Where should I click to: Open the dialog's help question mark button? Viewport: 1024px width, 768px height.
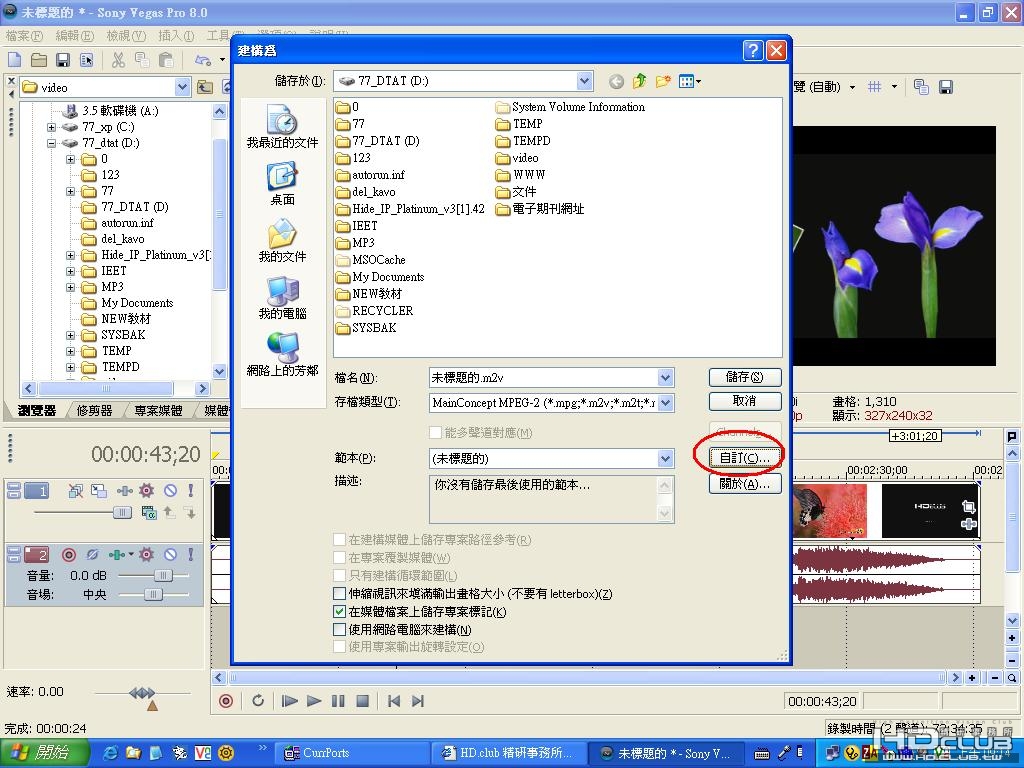point(753,50)
